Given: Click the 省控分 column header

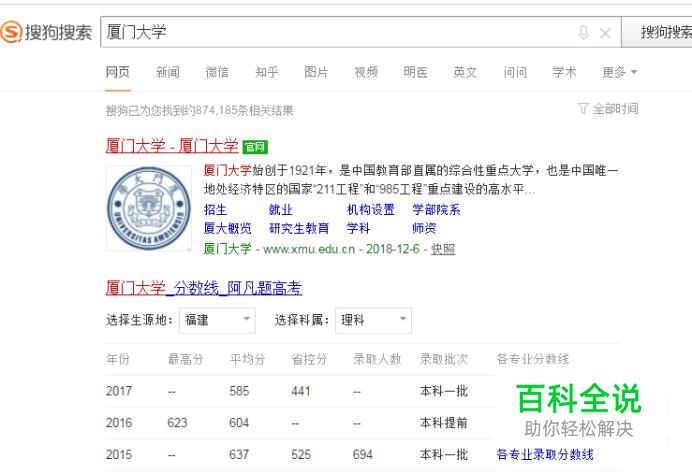Looking at the screenshot, I should [x=309, y=359].
